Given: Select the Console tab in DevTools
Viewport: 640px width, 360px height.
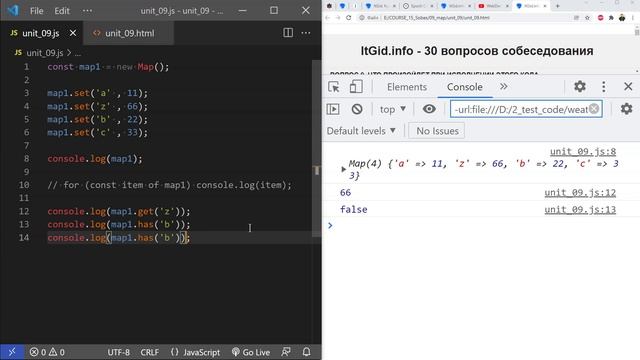Looking at the screenshot, I should point(464,87).
